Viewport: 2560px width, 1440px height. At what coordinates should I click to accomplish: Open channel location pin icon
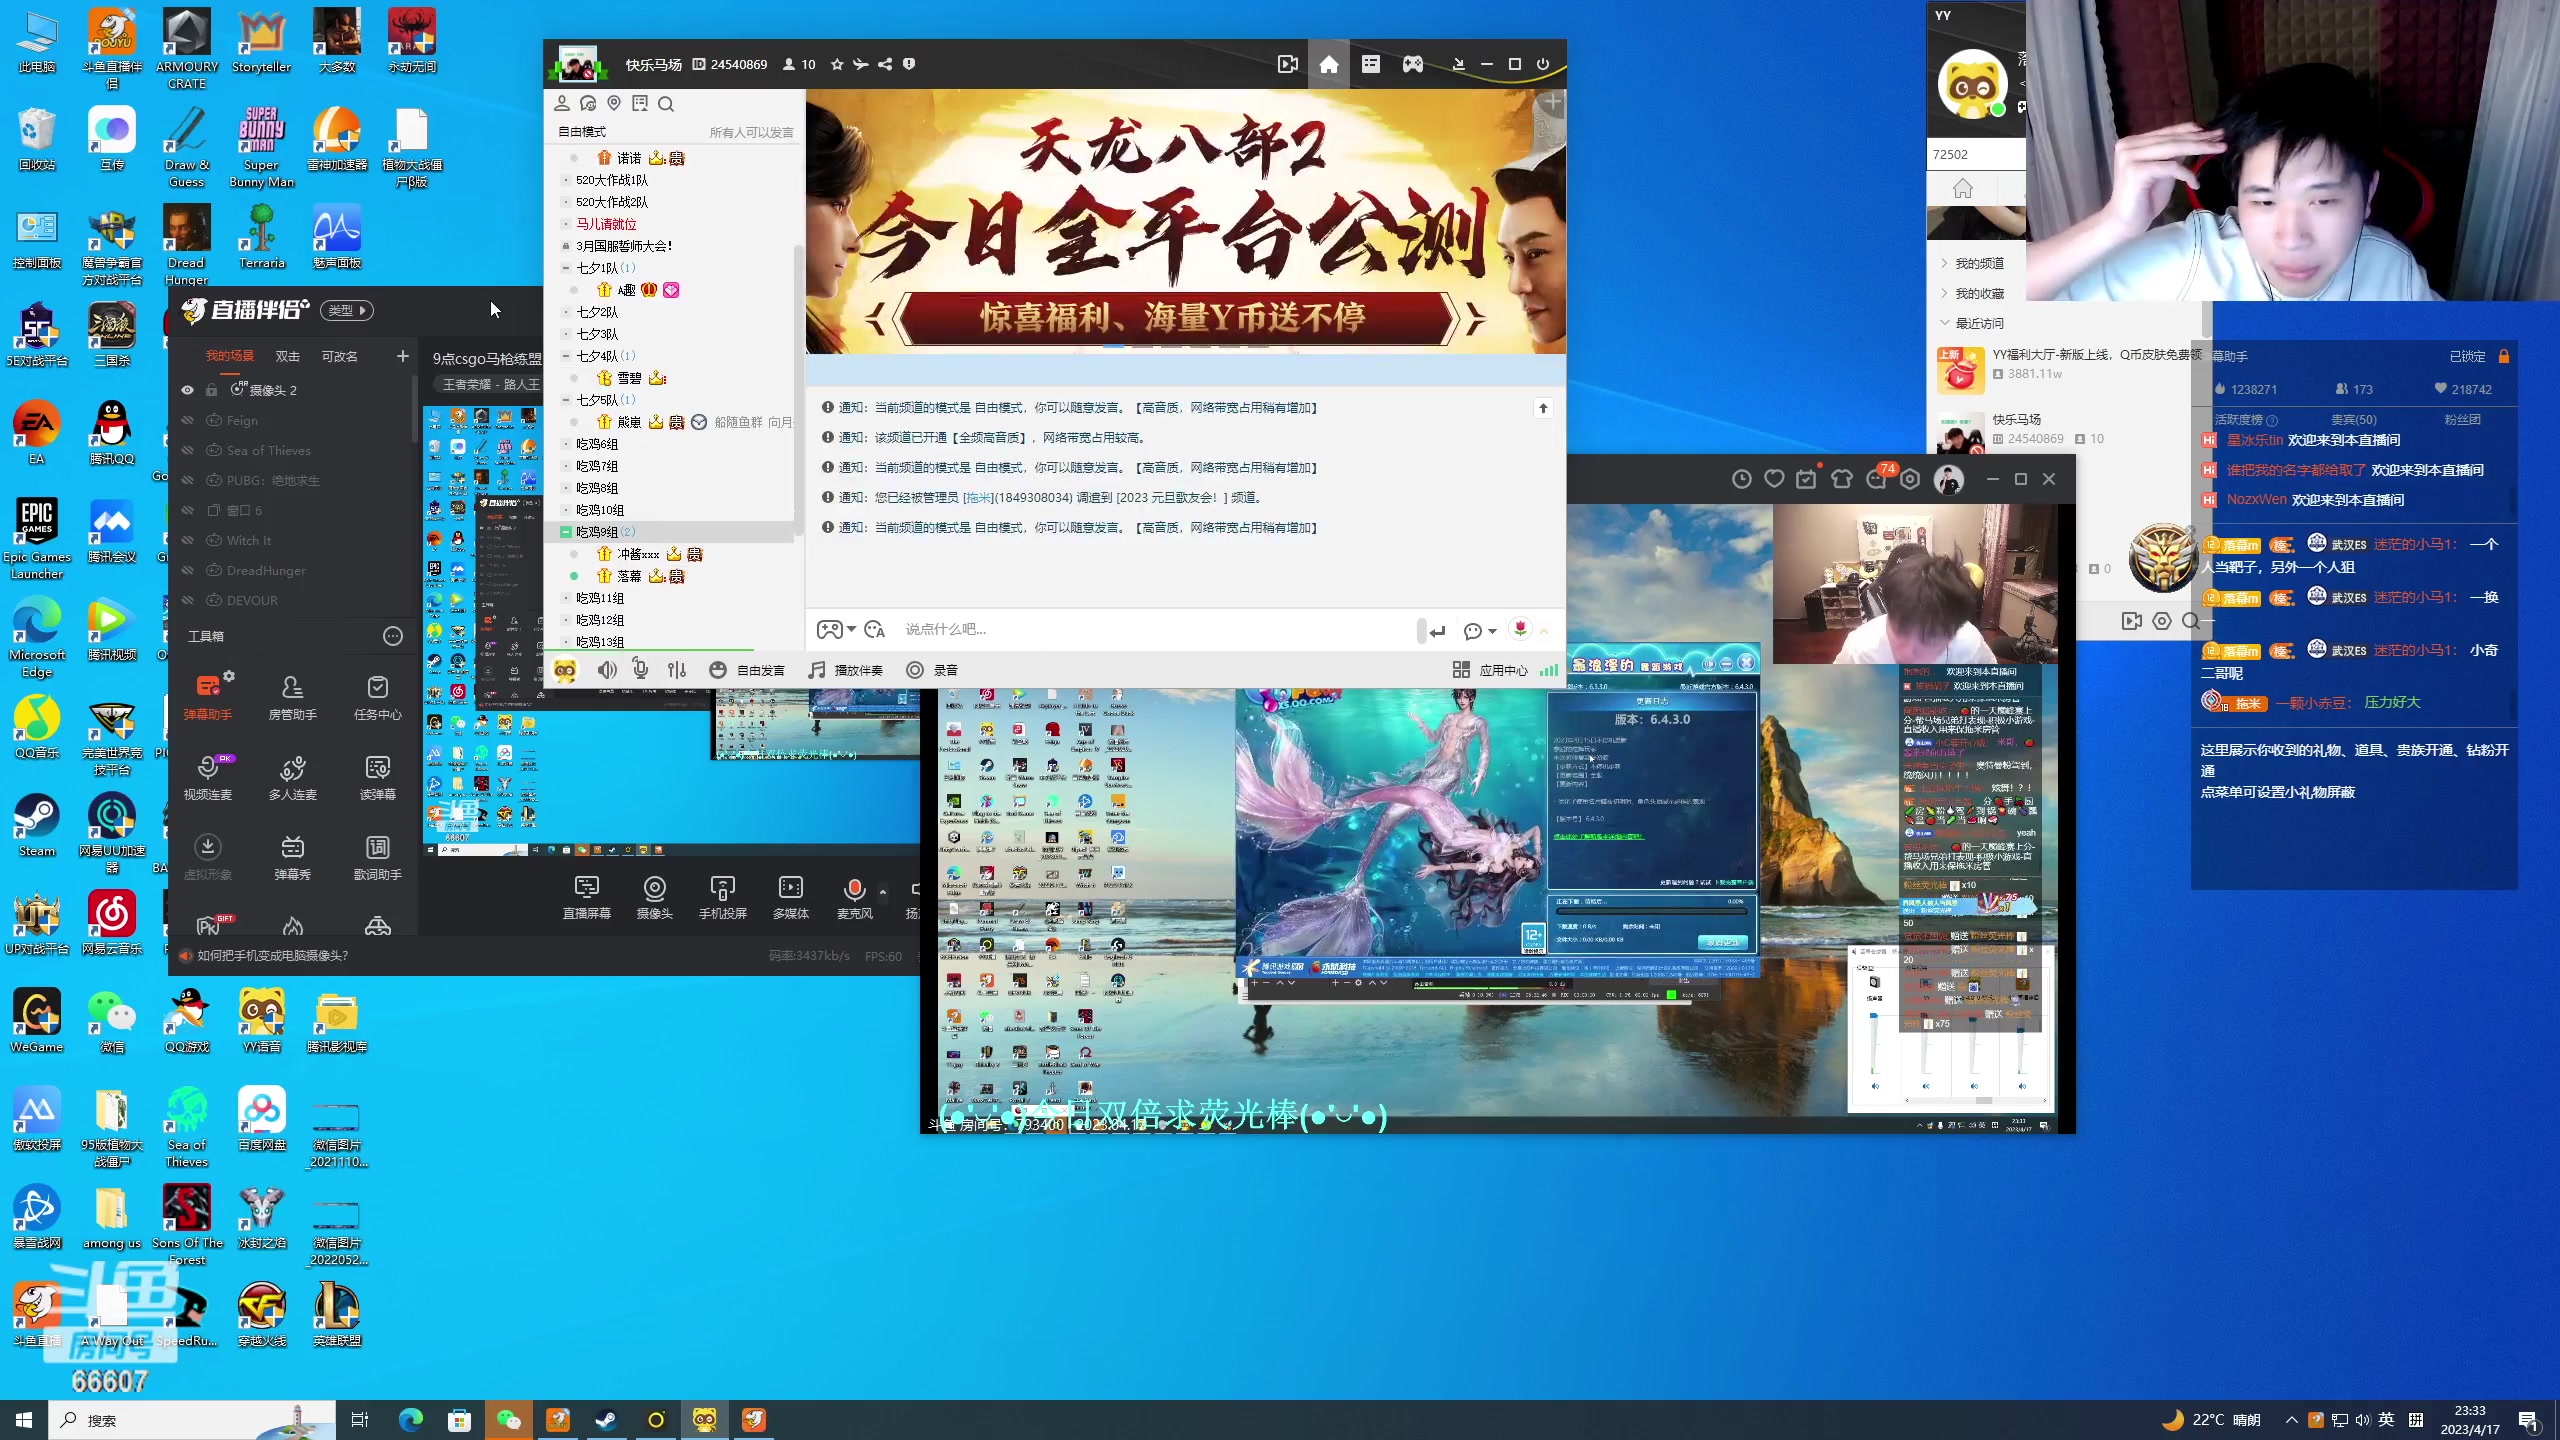[614, 103]
